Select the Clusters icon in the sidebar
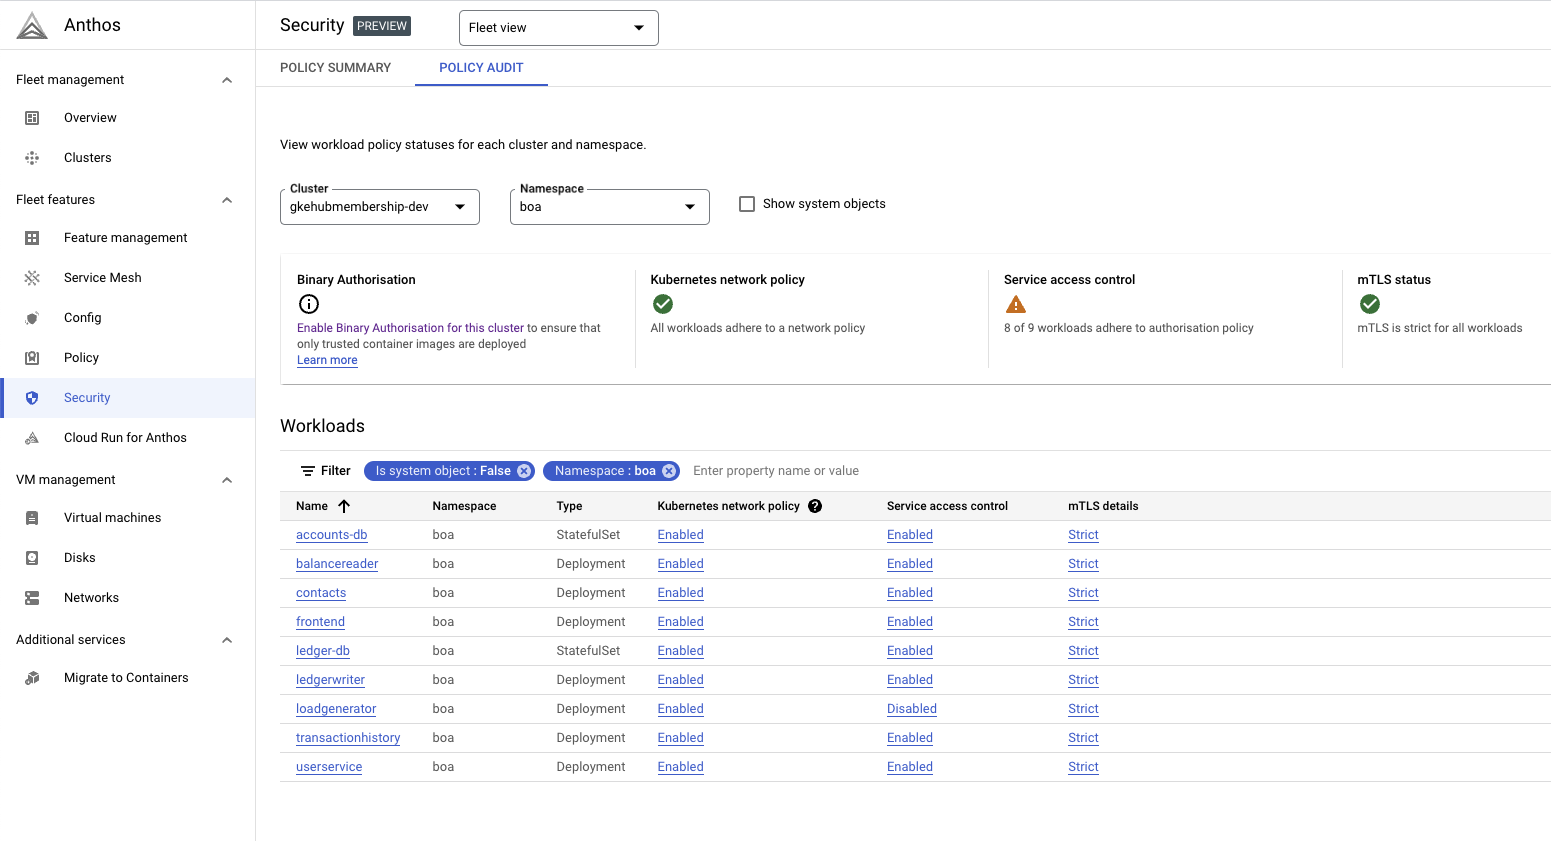 point(34,157)
